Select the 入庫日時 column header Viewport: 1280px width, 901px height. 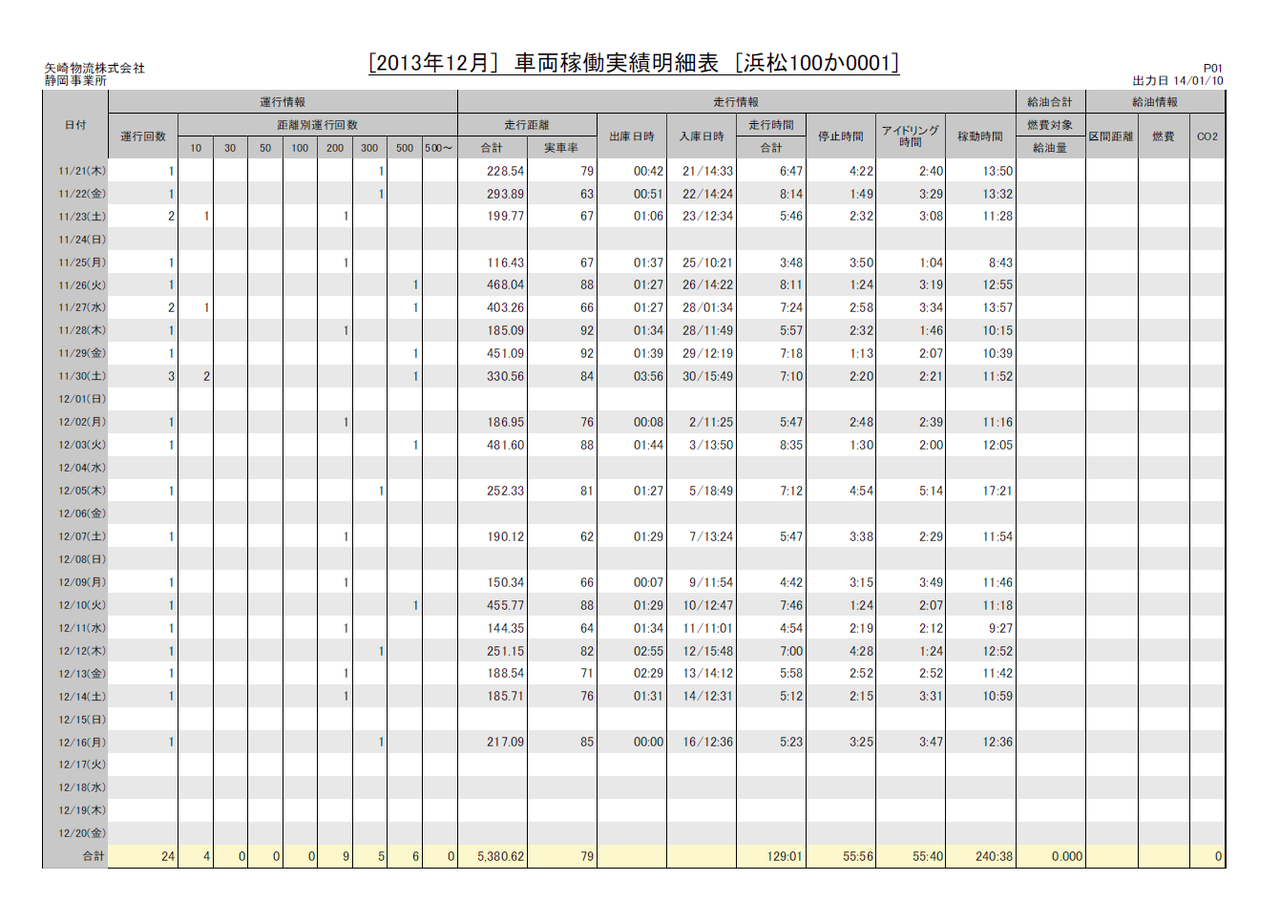702,137
